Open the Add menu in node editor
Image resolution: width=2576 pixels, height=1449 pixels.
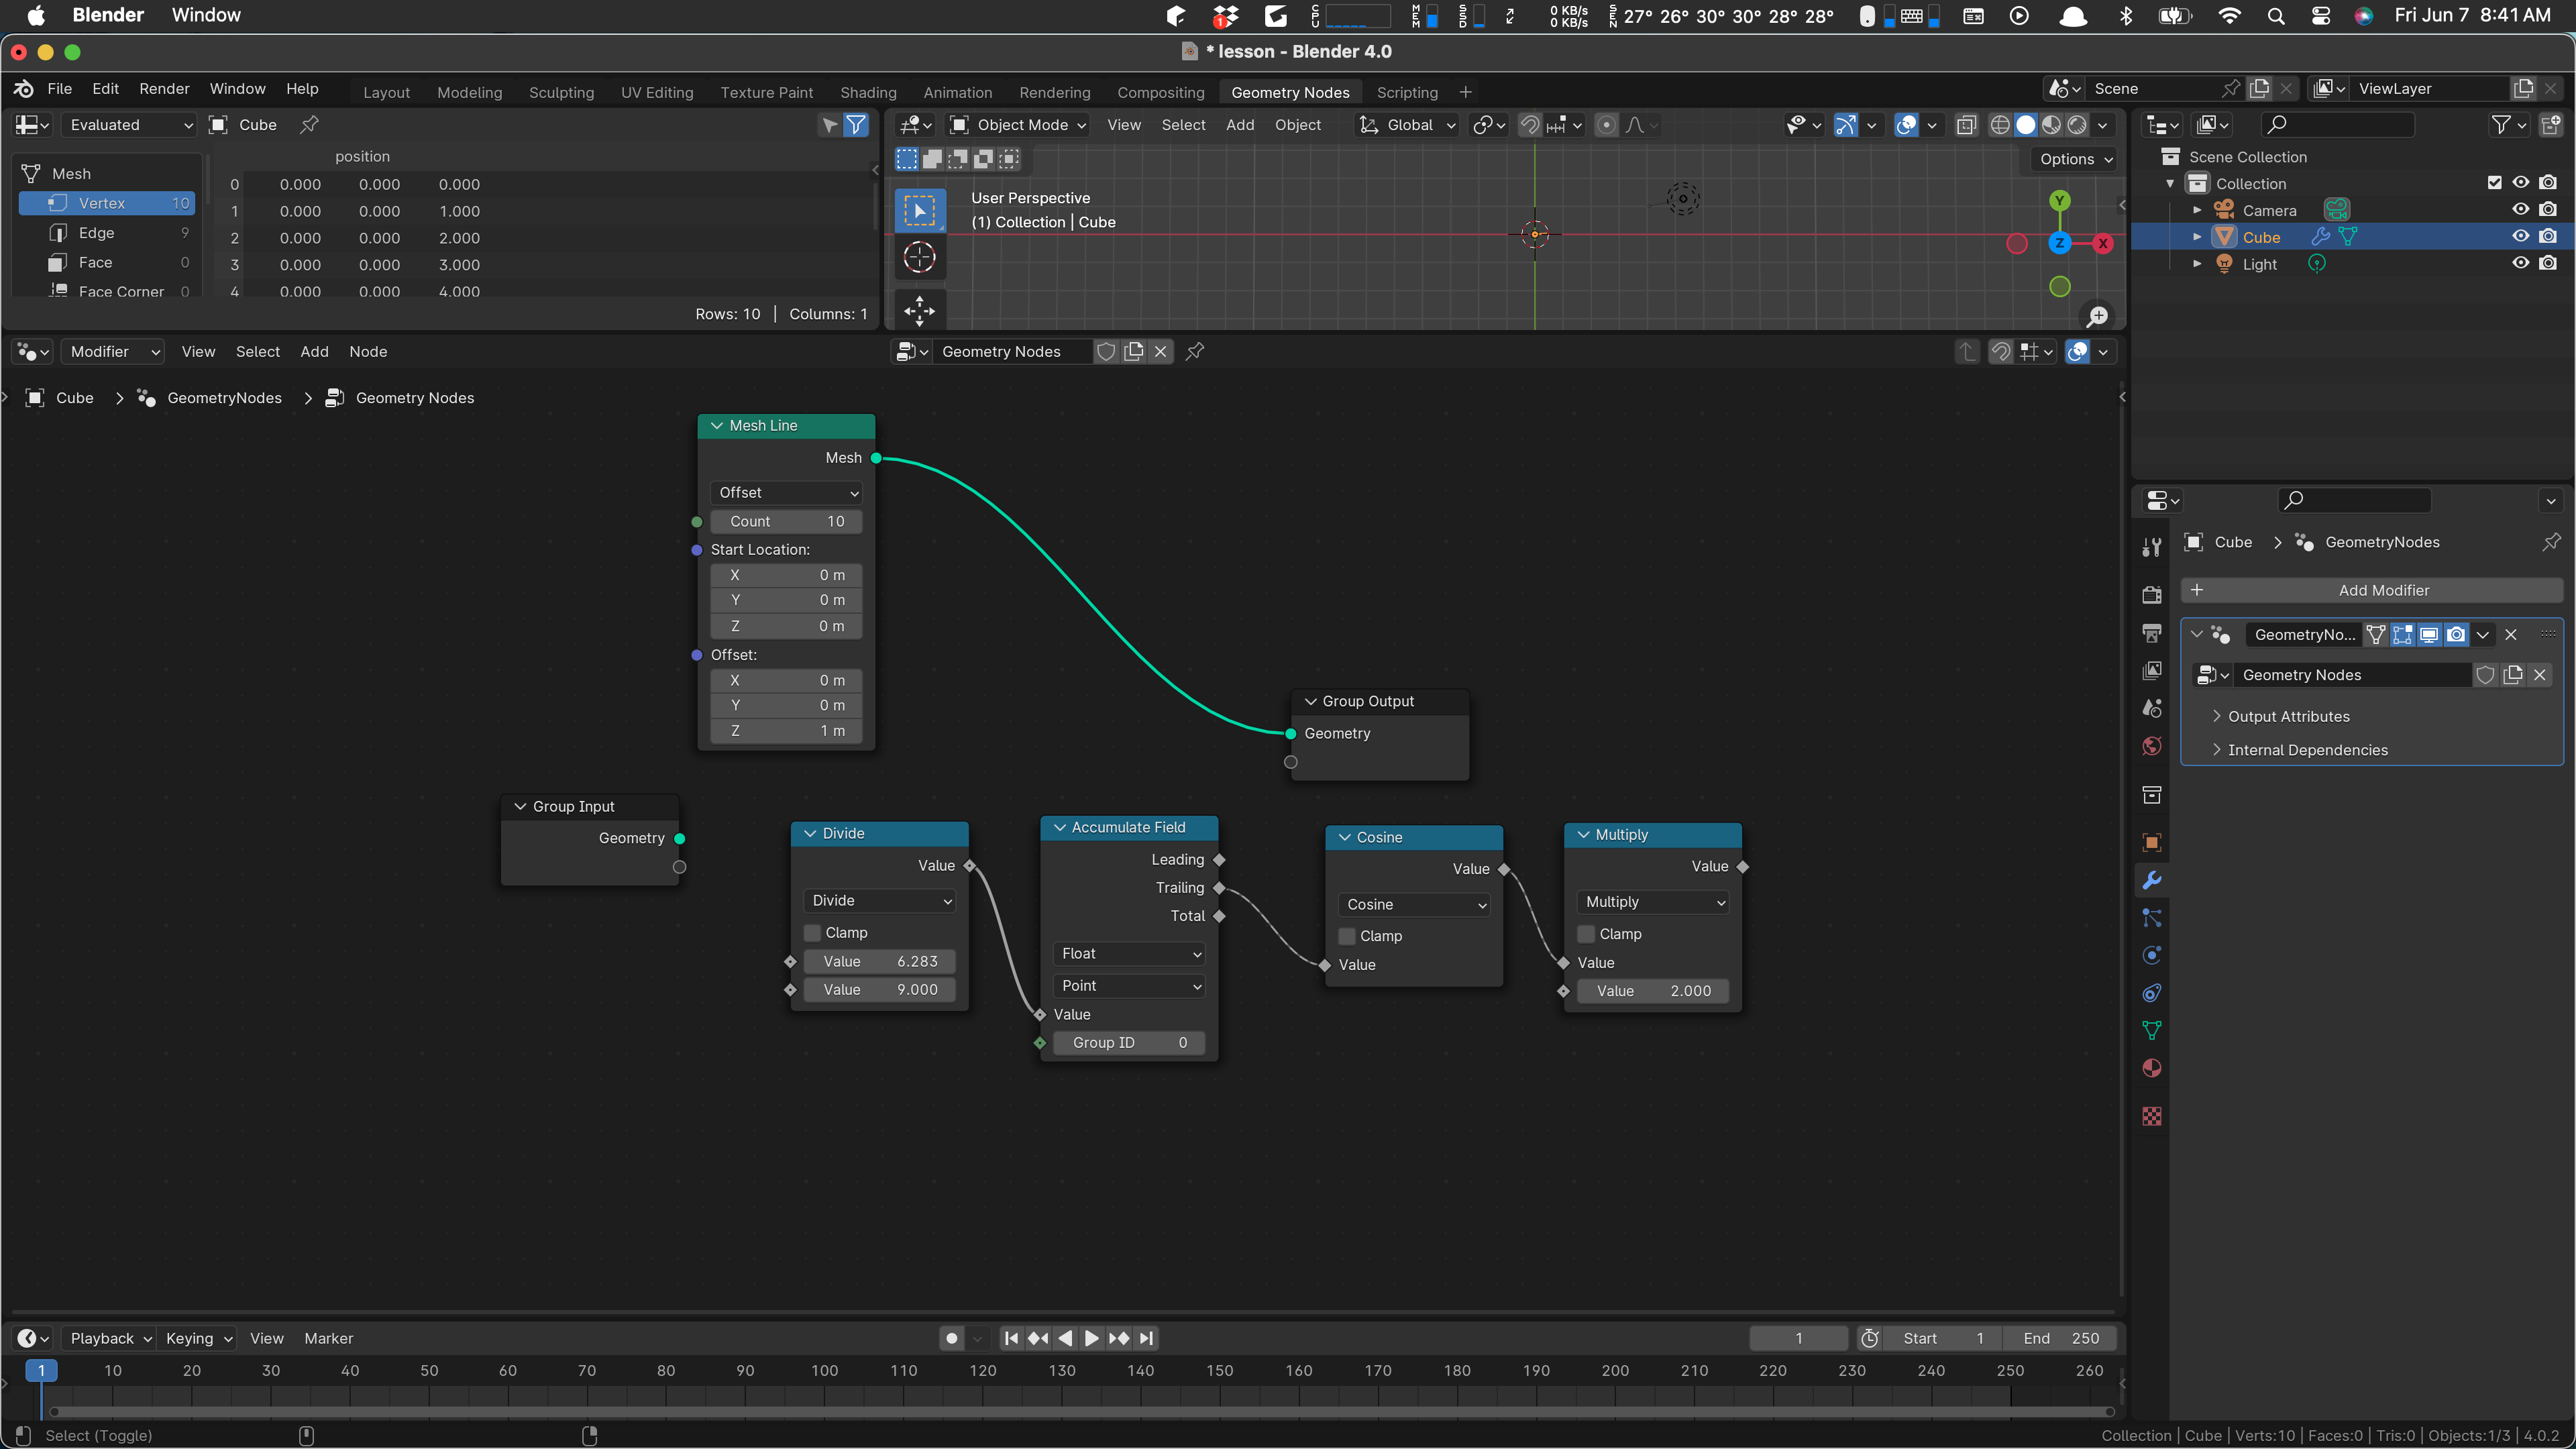click(314, 351)
